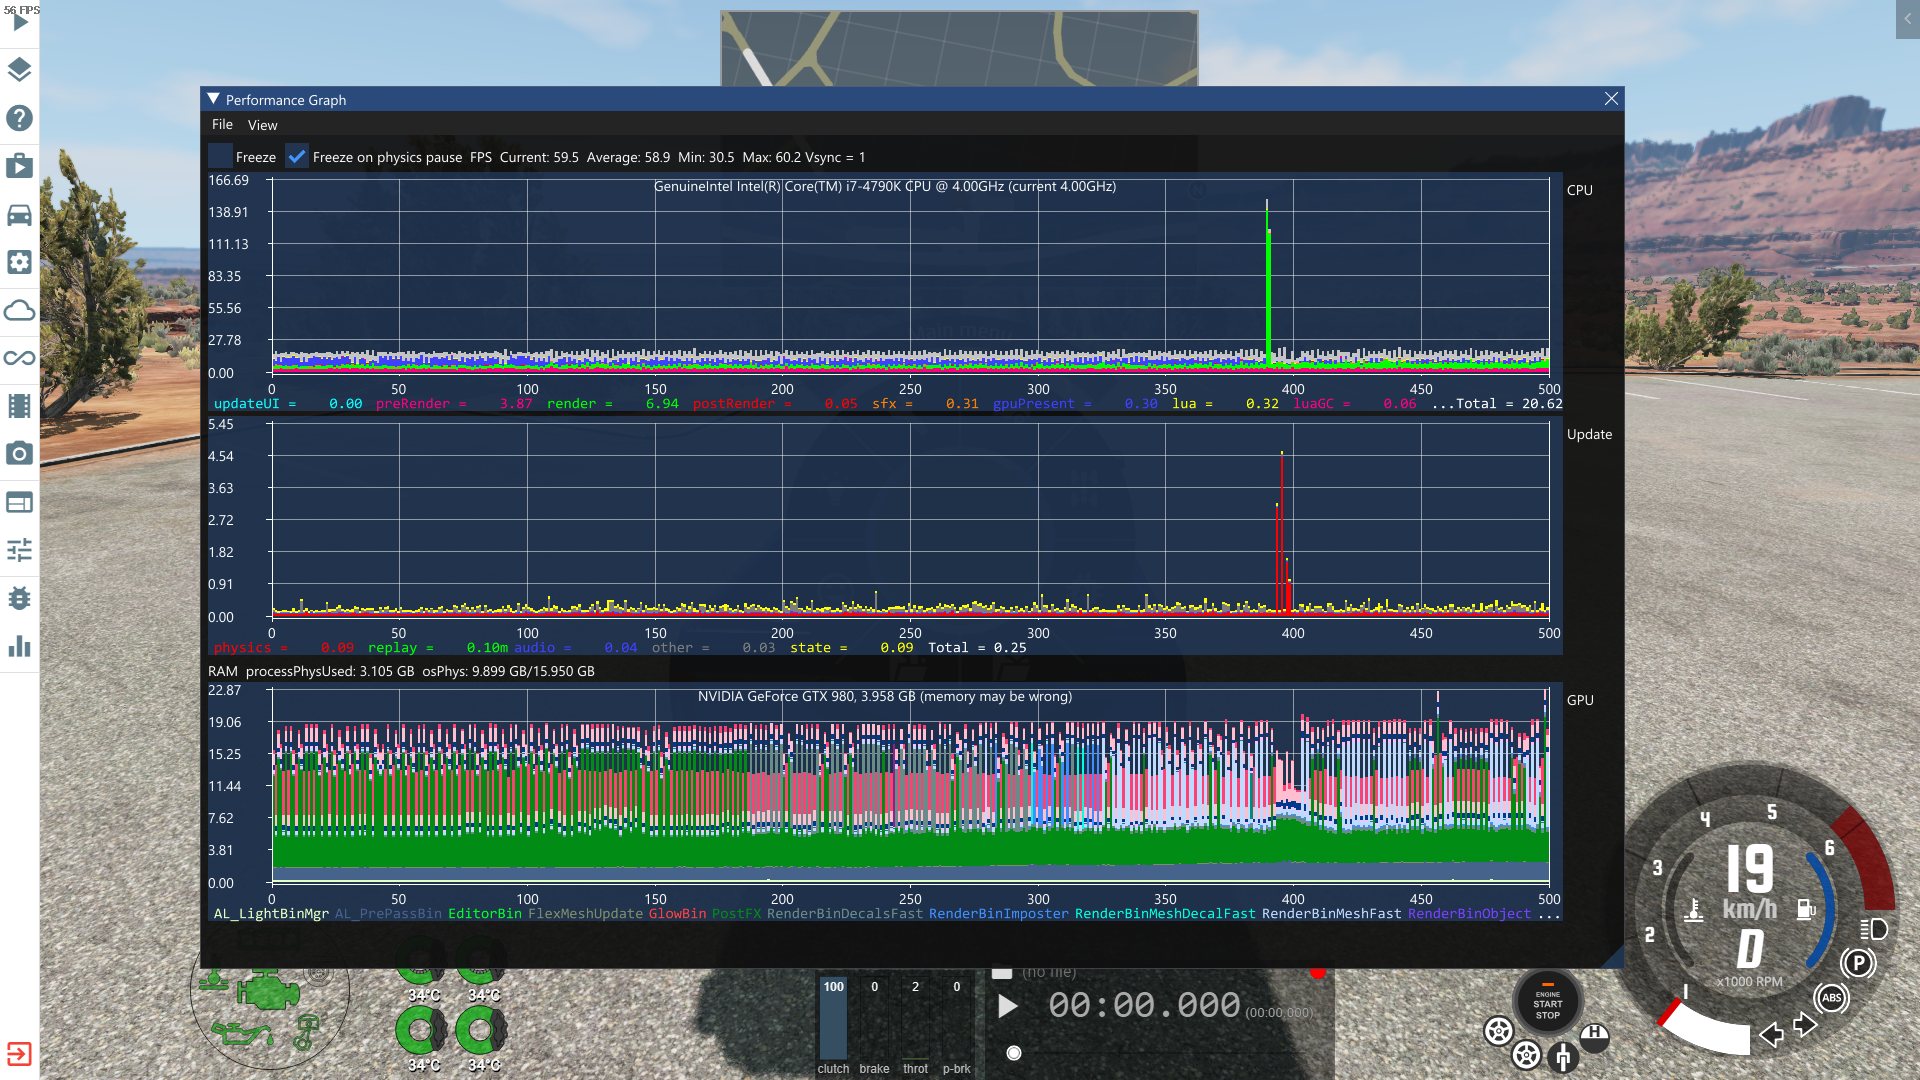Screen dimensions: 1920x1080
Task: Enable the Freeze checkbox
Action: pyautogui.click(x=220, y=156)
